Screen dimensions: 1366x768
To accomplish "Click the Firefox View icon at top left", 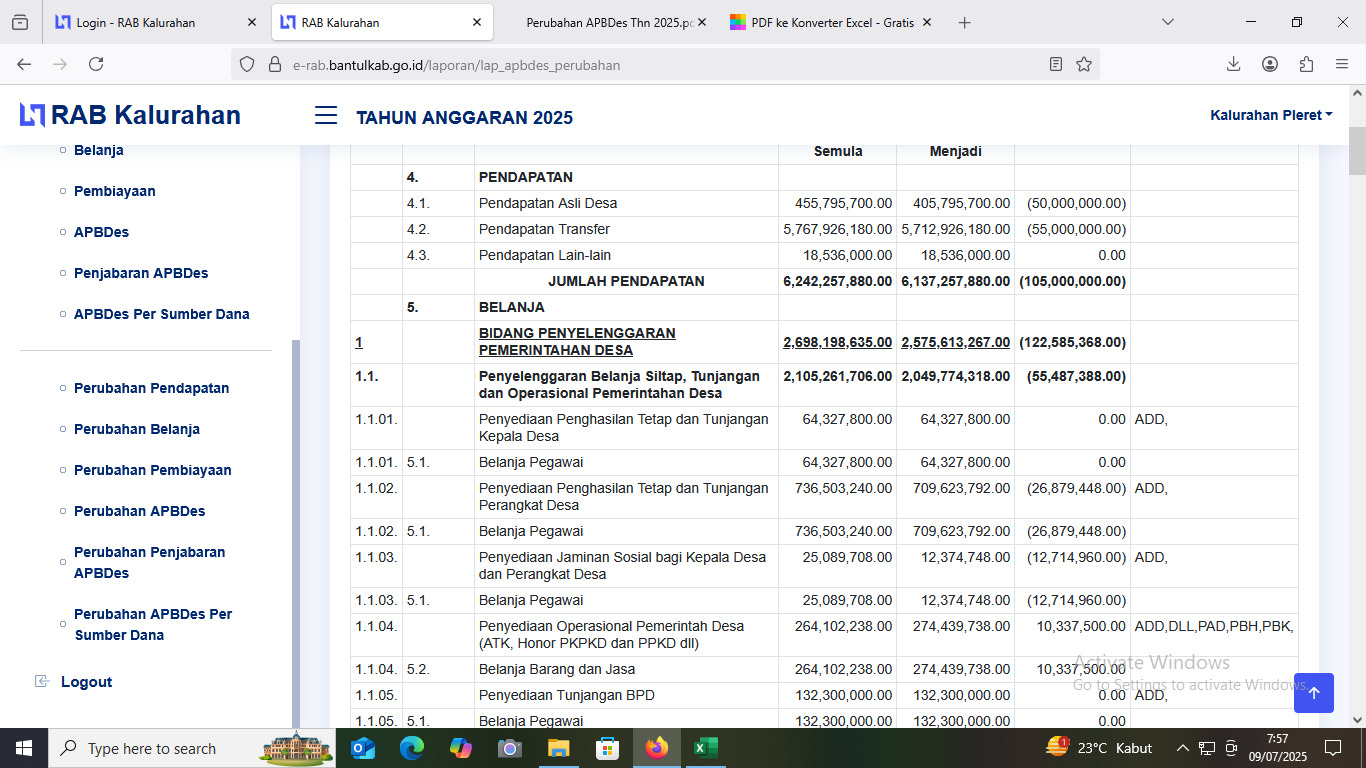I will [20, 22].
